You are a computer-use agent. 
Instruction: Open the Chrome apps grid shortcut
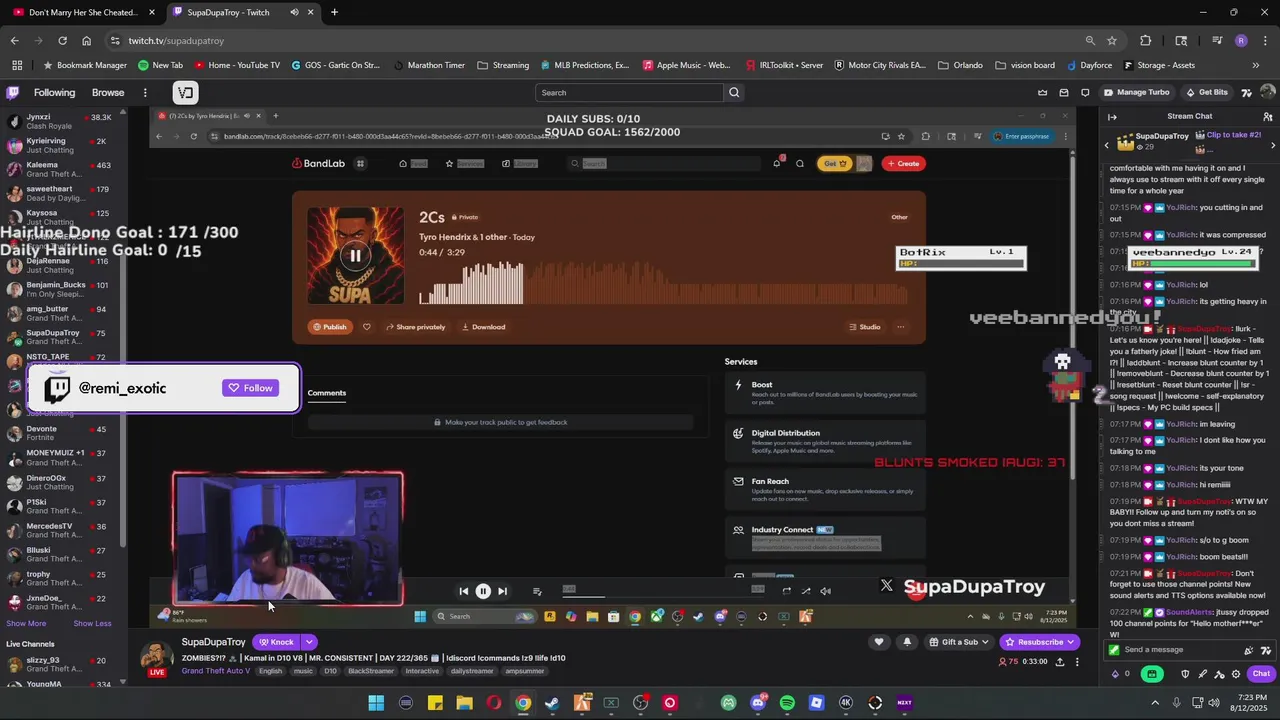17,65
